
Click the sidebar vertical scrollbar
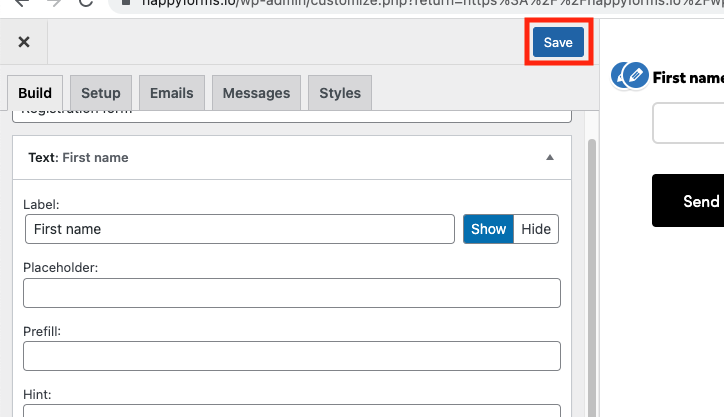[x=591, y=277]
